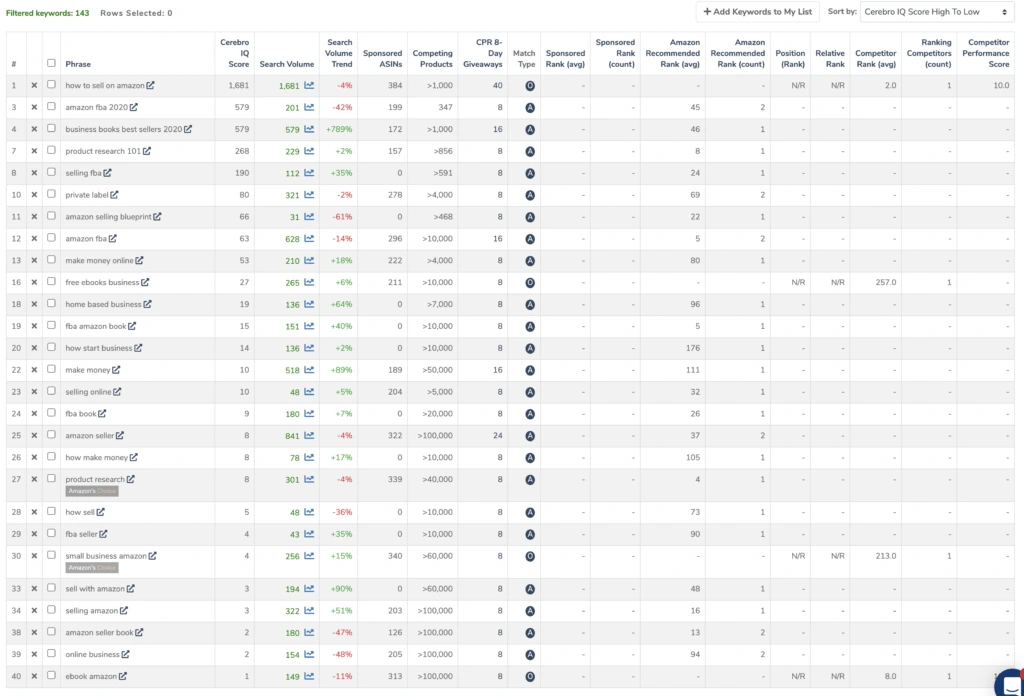Show search volume trend chart for 'how to sell on amazon'
This screenshot has width=1024, height=696.
click(309, 86)
